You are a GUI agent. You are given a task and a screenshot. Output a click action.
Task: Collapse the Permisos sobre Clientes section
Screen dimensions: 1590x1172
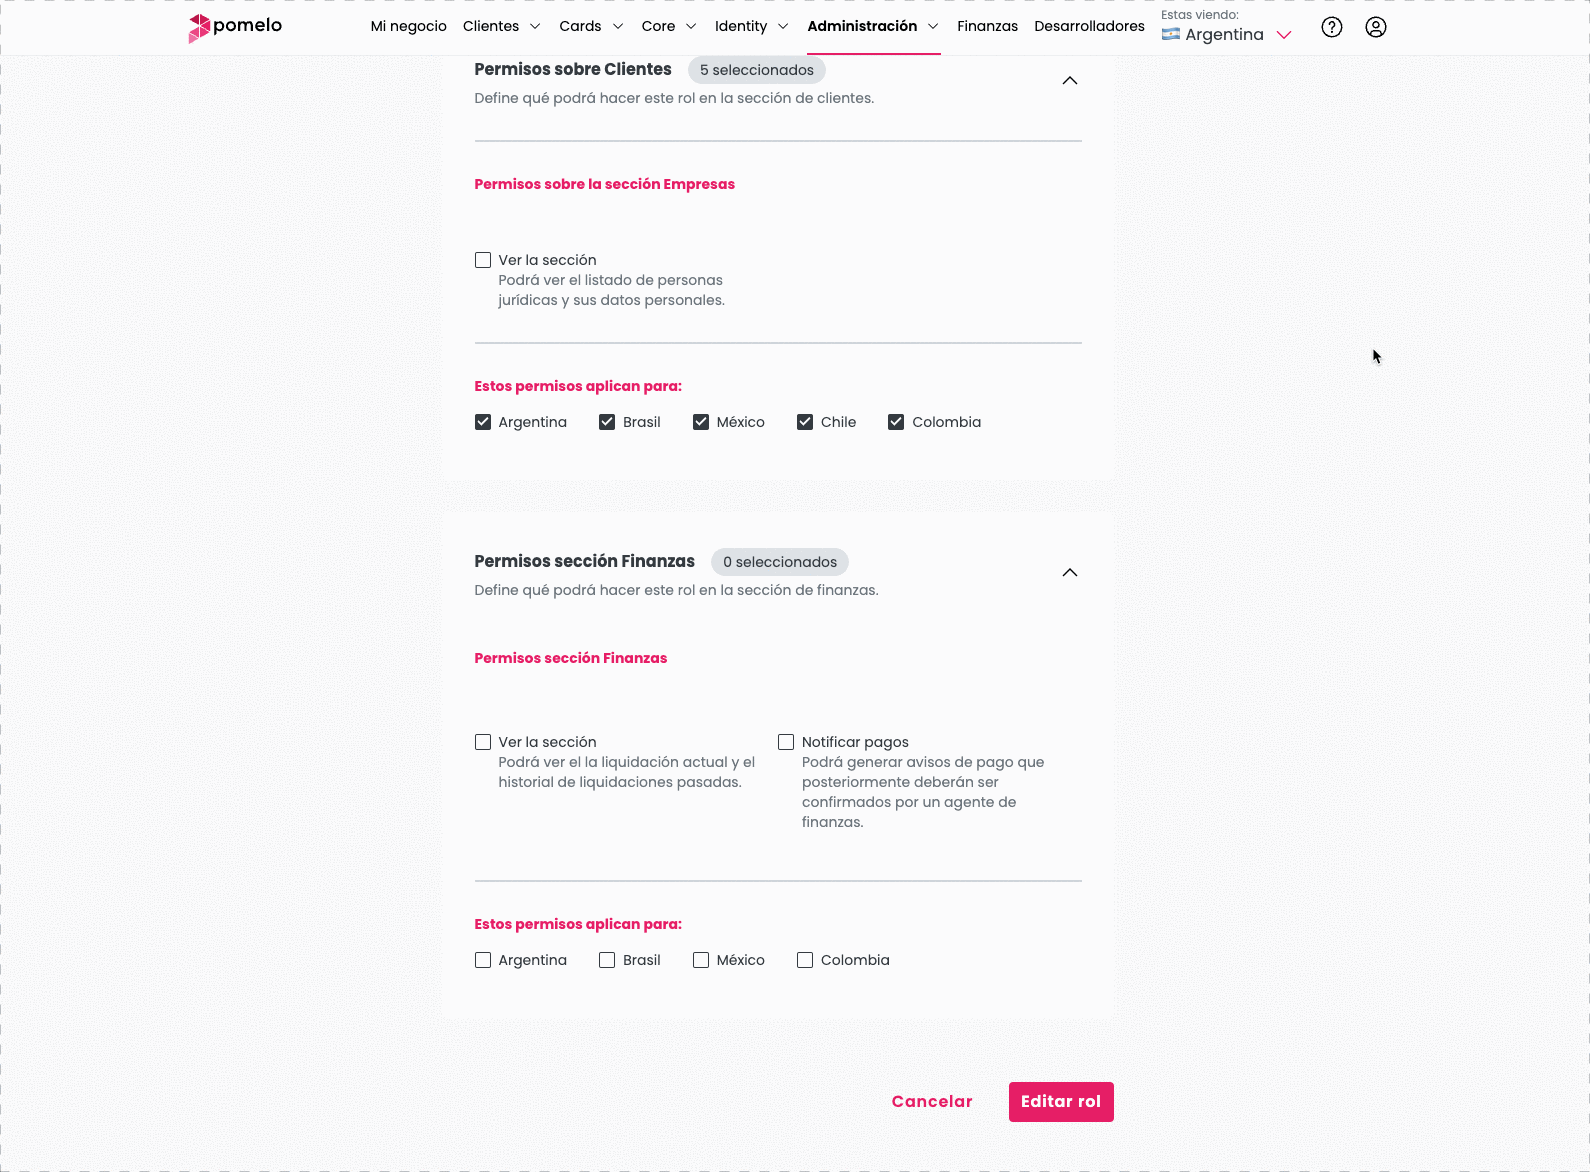[1070, 80]
